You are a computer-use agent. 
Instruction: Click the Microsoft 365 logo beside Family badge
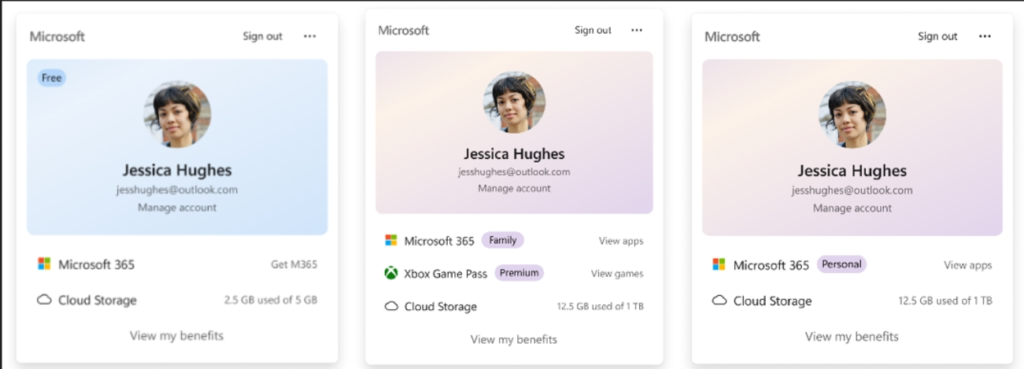click(x=391, y=240)
